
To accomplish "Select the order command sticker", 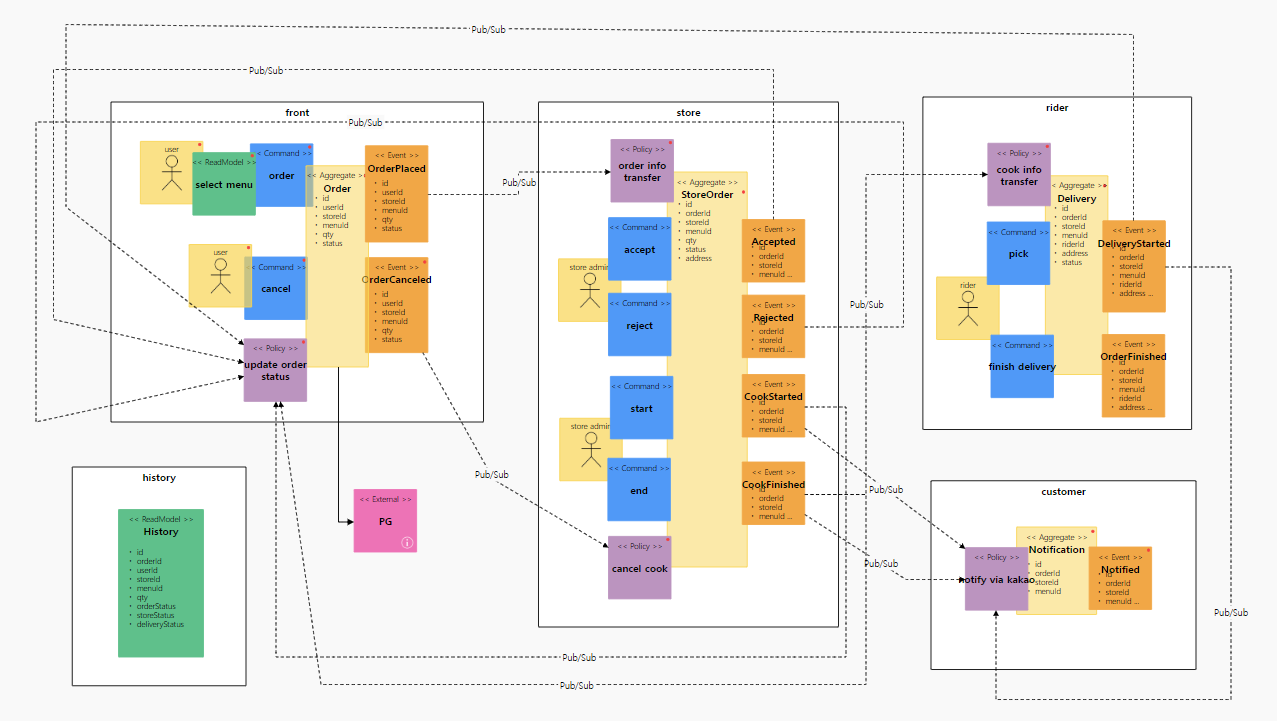I will (281, 175).
